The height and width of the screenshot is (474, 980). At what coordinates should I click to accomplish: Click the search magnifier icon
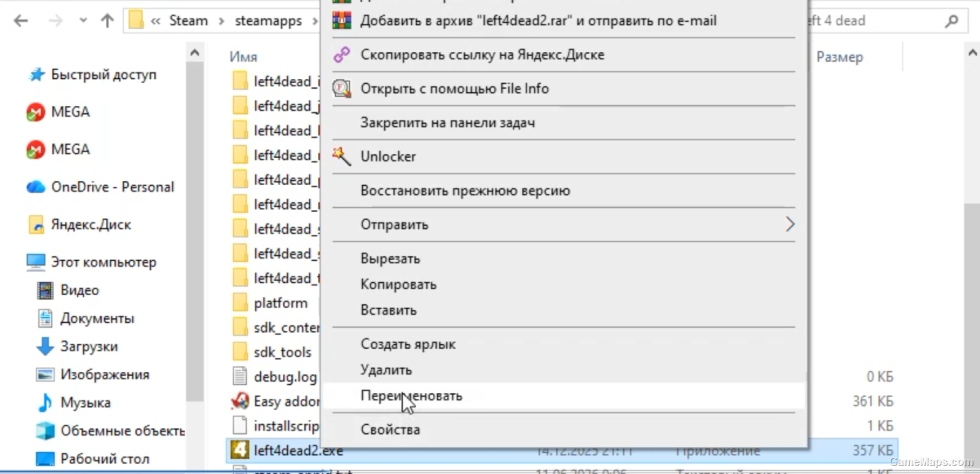[x=951, y=21]
